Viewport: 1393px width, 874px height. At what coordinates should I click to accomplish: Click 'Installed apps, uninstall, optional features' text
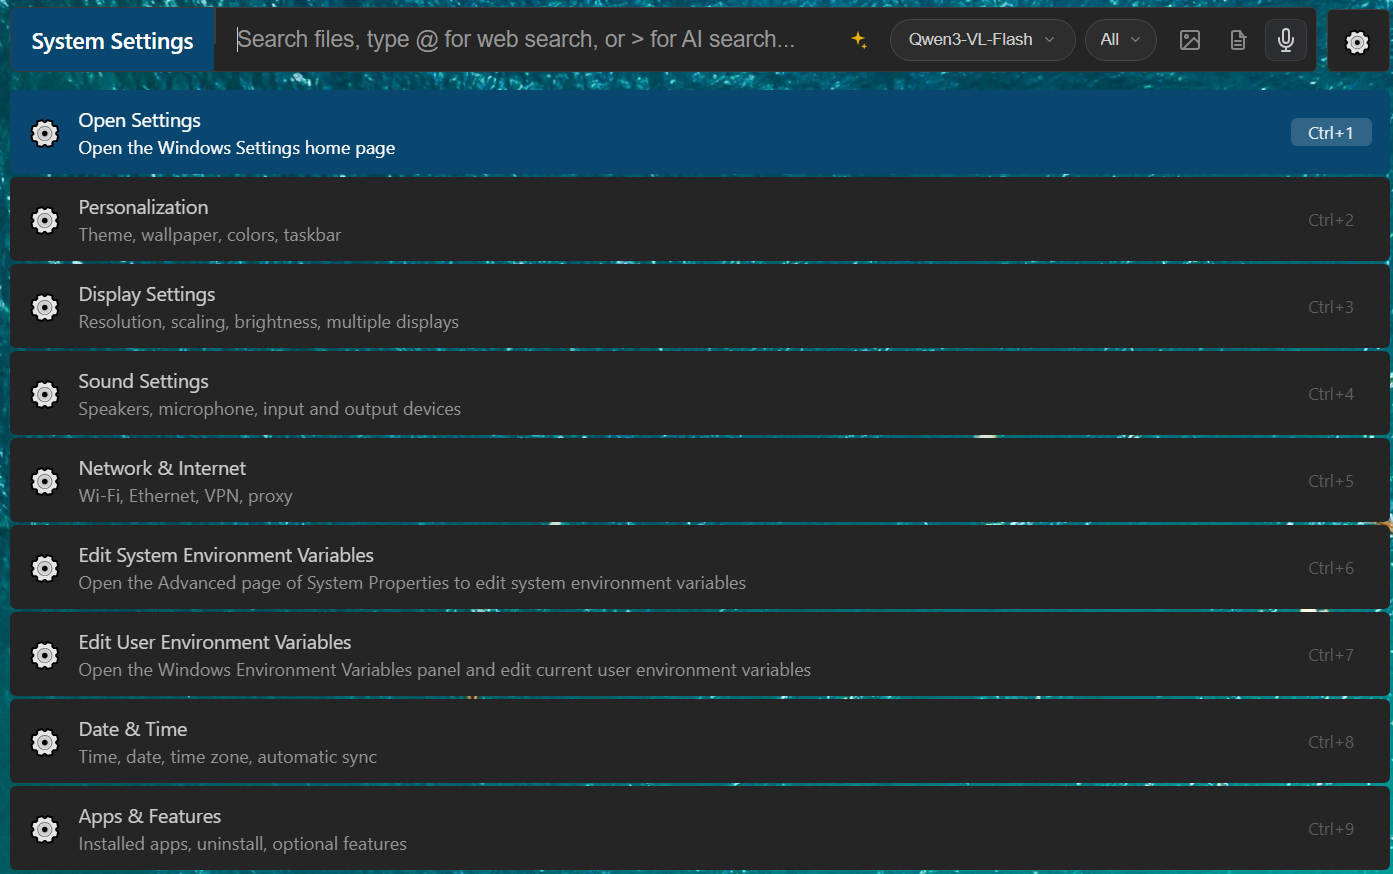[x=243, y=844]
